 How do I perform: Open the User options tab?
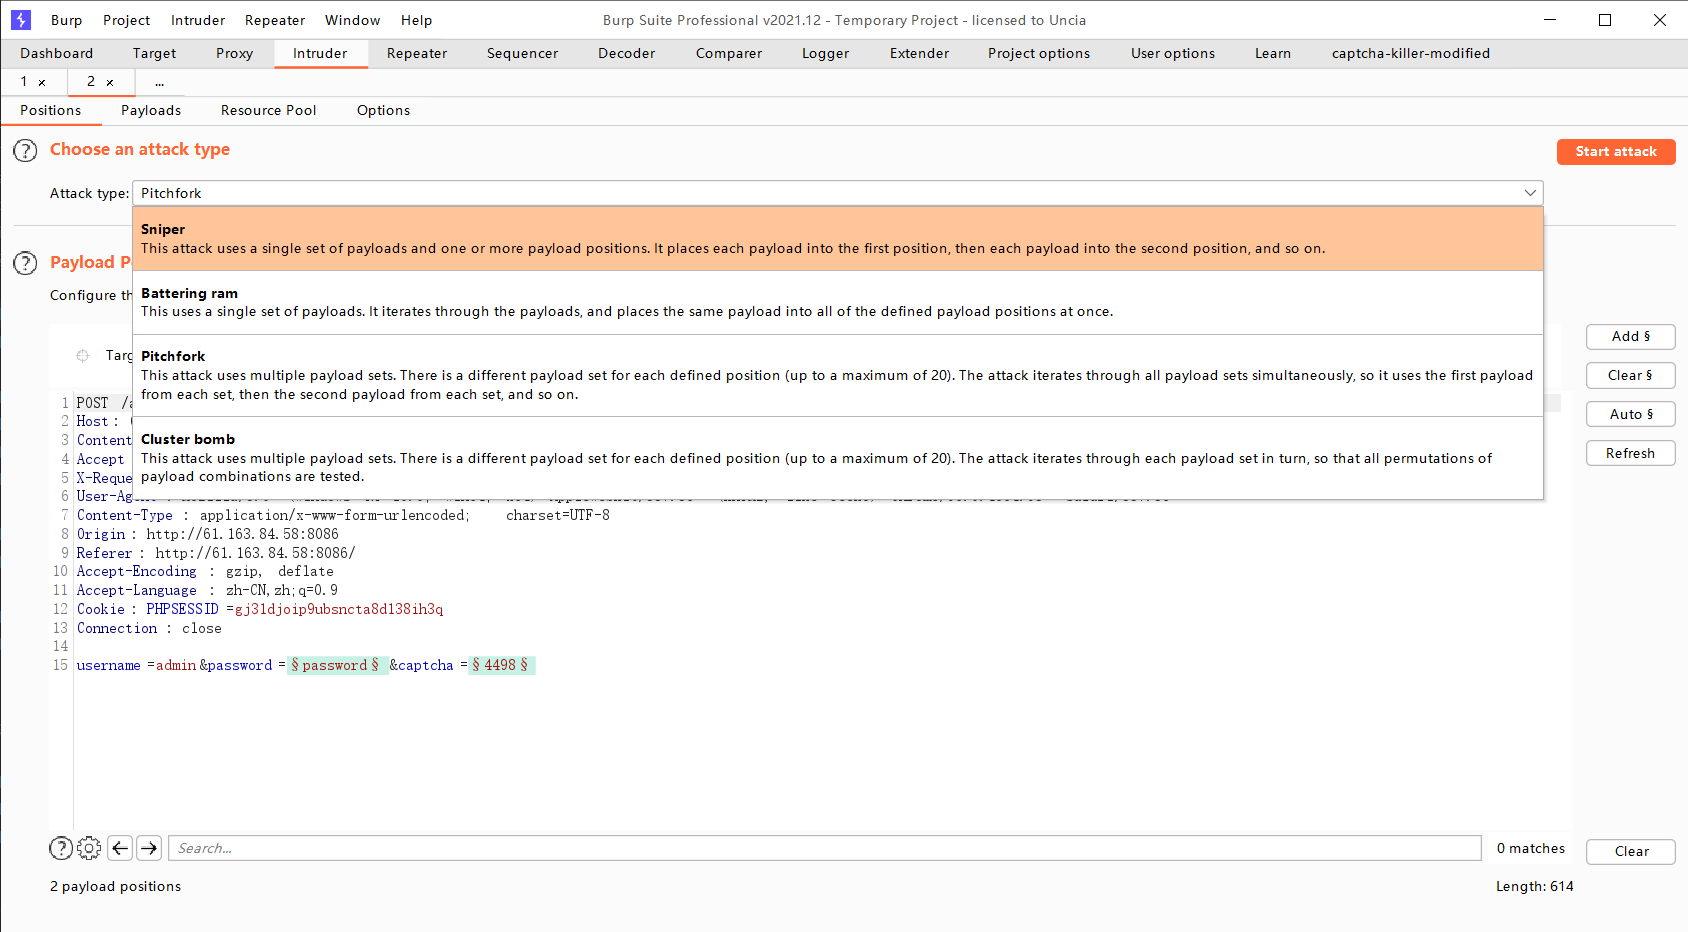[1173, 53]
